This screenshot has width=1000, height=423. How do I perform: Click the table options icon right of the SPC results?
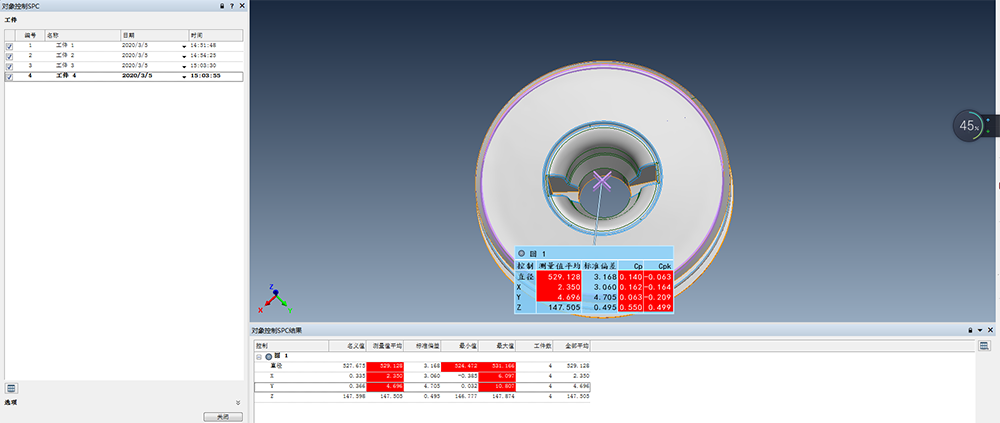pos(985,345)
